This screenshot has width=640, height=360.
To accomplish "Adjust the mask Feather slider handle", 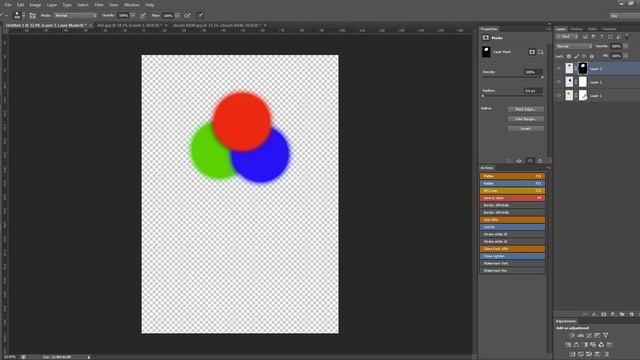I will (483, 96).
